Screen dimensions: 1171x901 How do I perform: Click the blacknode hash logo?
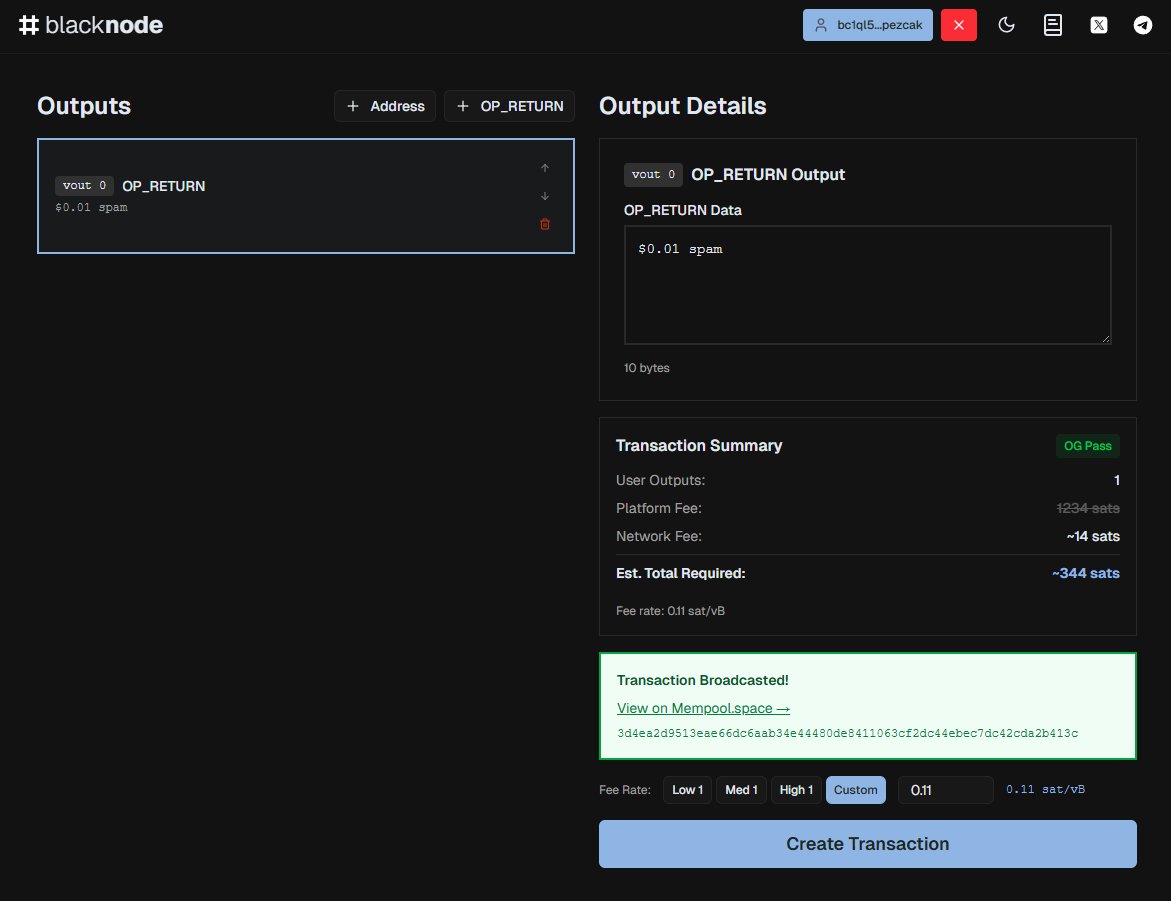90,25
